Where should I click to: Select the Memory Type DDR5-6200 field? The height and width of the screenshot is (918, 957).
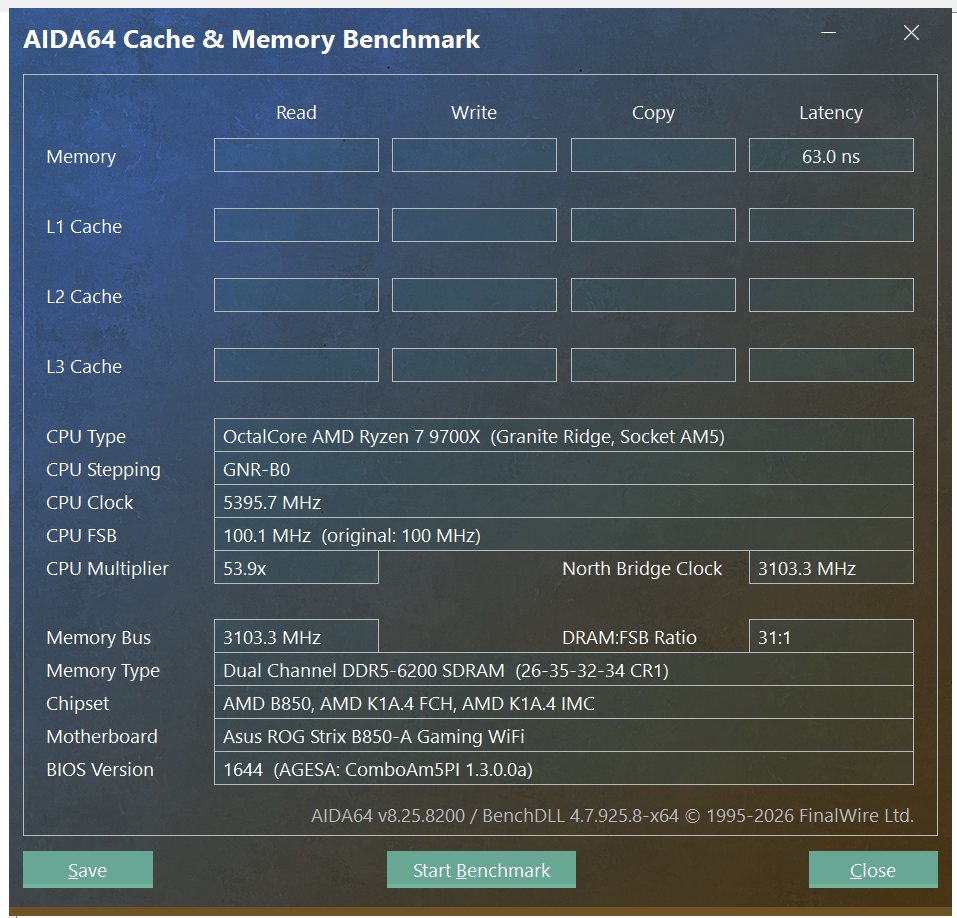[563, 669]
